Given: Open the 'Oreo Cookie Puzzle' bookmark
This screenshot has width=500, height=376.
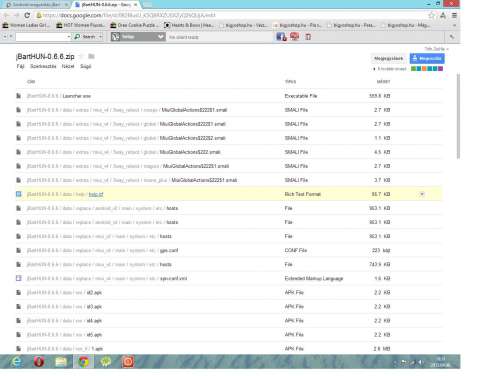Looking at the screenshot, I should point(134,25).
